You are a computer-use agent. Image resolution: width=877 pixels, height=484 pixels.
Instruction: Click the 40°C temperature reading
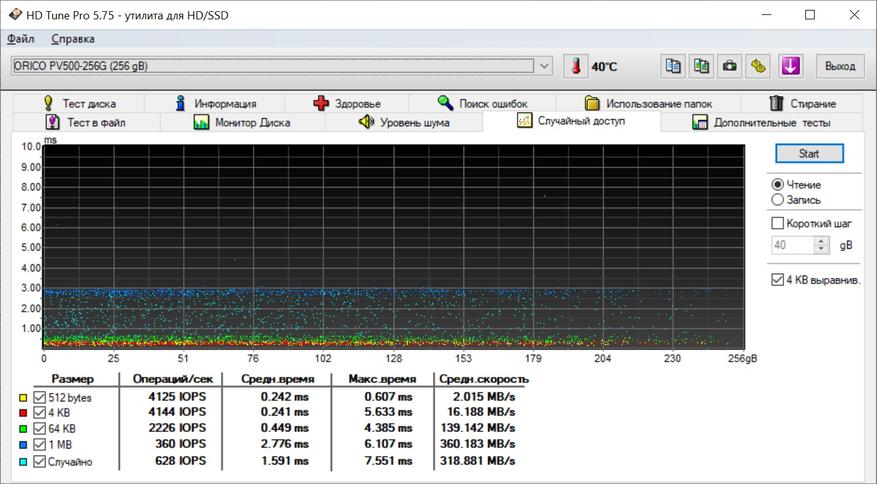[605, 67]
